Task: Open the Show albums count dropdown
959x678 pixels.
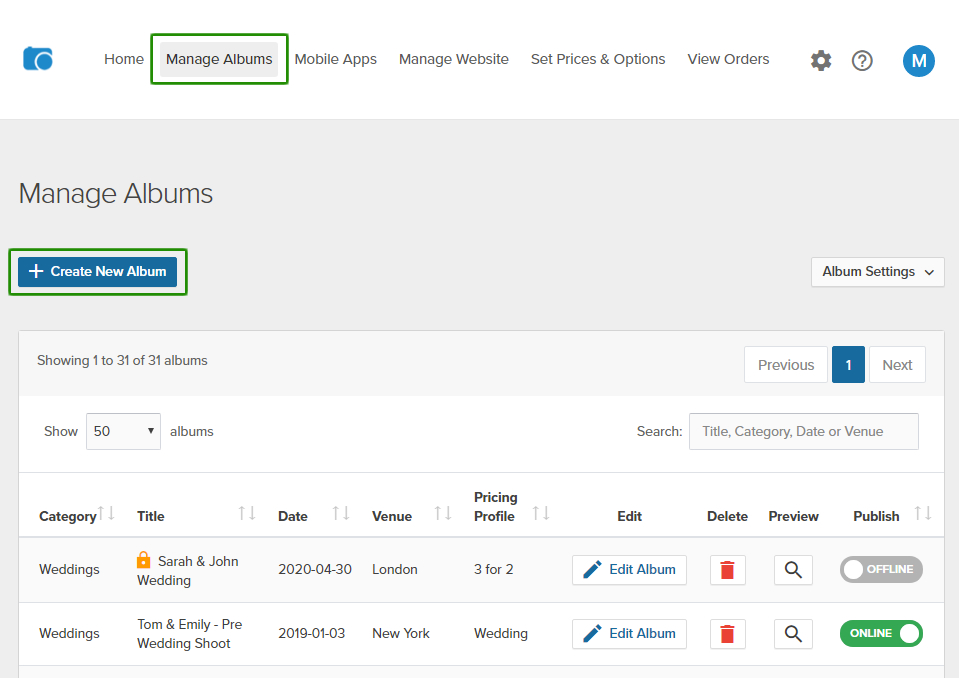Action: pos(123,432)
